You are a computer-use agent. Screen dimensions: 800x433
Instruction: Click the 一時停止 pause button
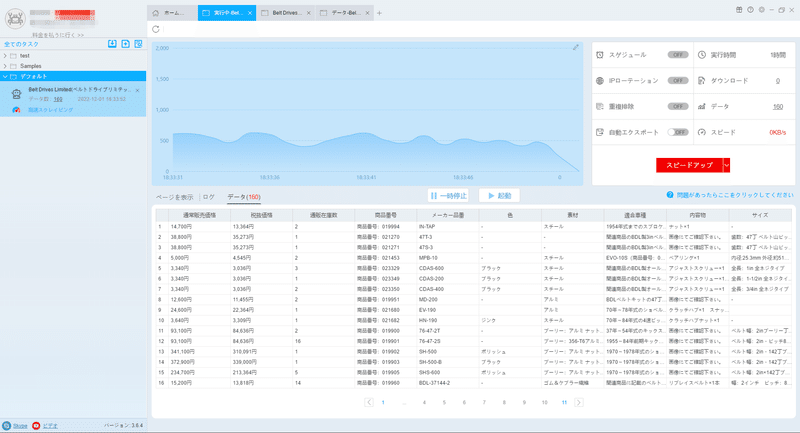click(448, 195)
